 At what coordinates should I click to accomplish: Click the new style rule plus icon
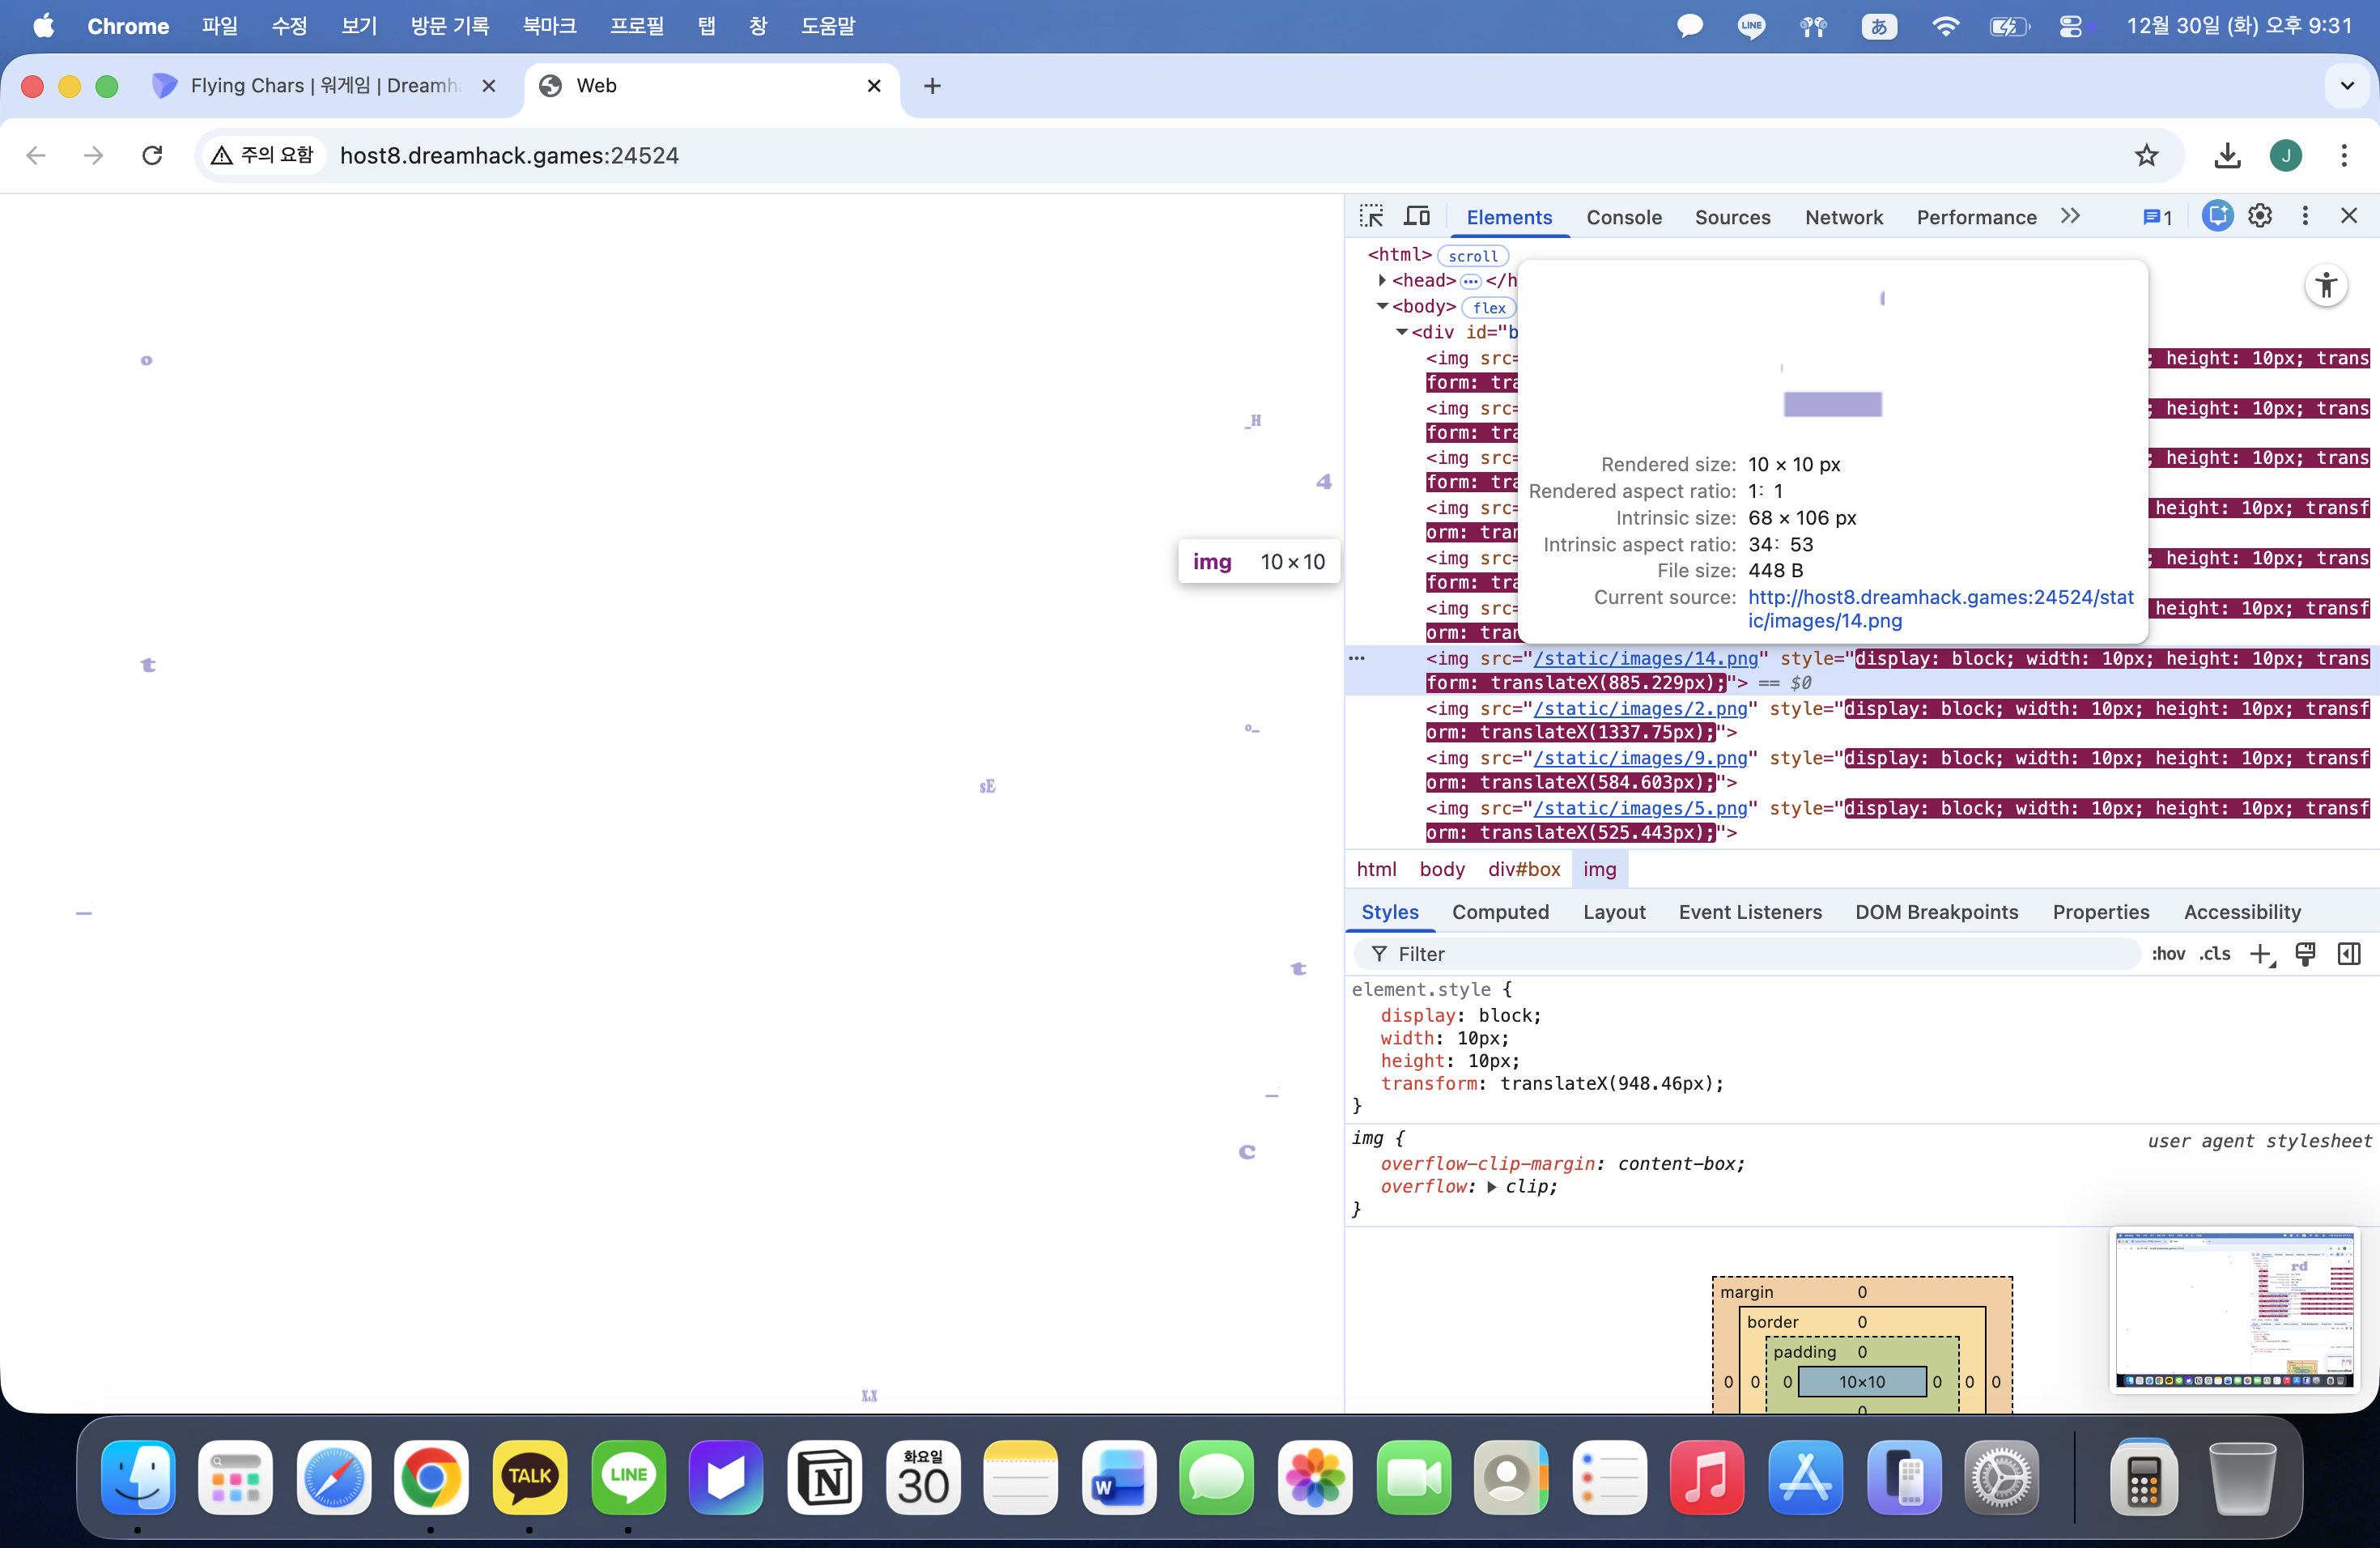click(2260, 954)
